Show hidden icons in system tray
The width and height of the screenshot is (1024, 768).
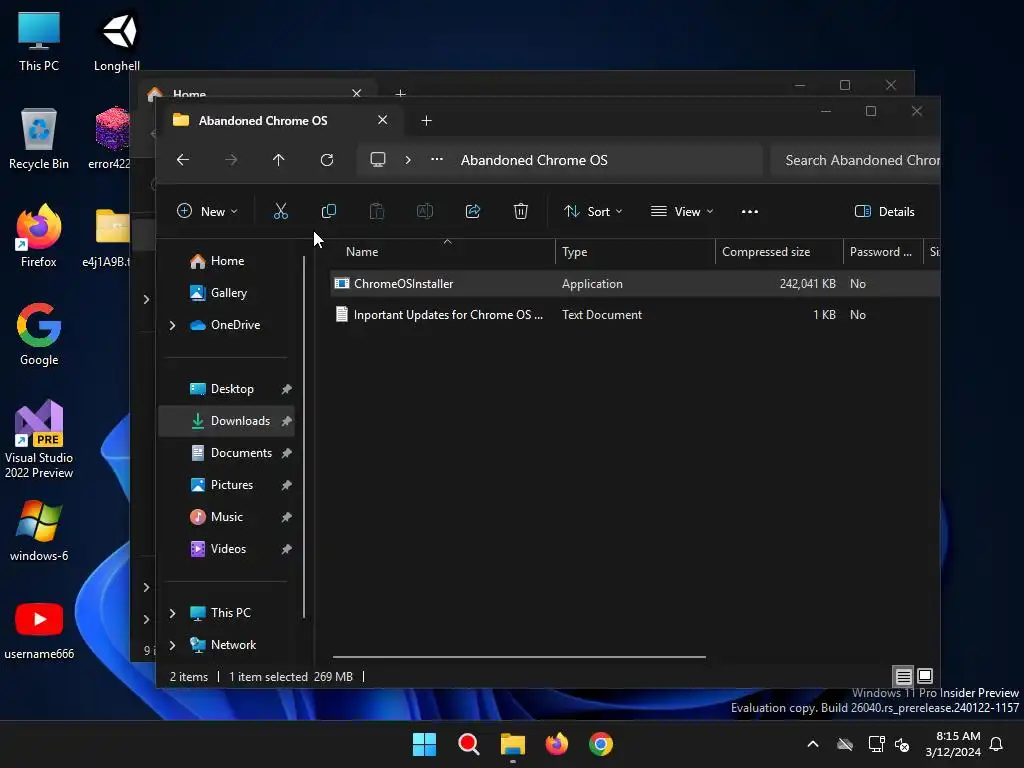pos(813,744)
